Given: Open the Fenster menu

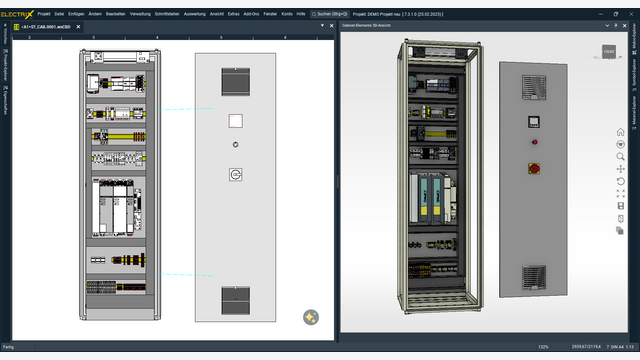Looking at the screenshot, I should click(x=270, y=14).
